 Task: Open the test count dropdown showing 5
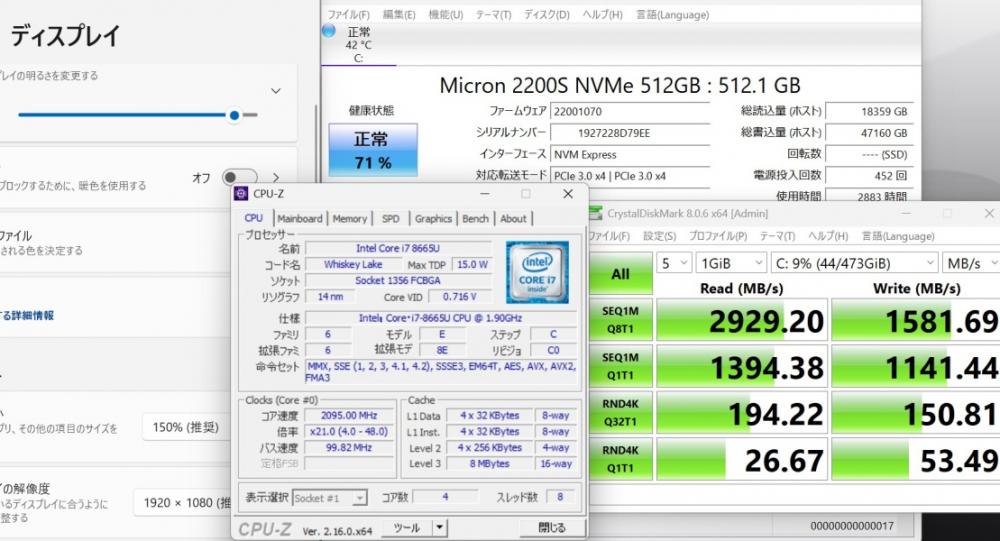coord(673,263)
